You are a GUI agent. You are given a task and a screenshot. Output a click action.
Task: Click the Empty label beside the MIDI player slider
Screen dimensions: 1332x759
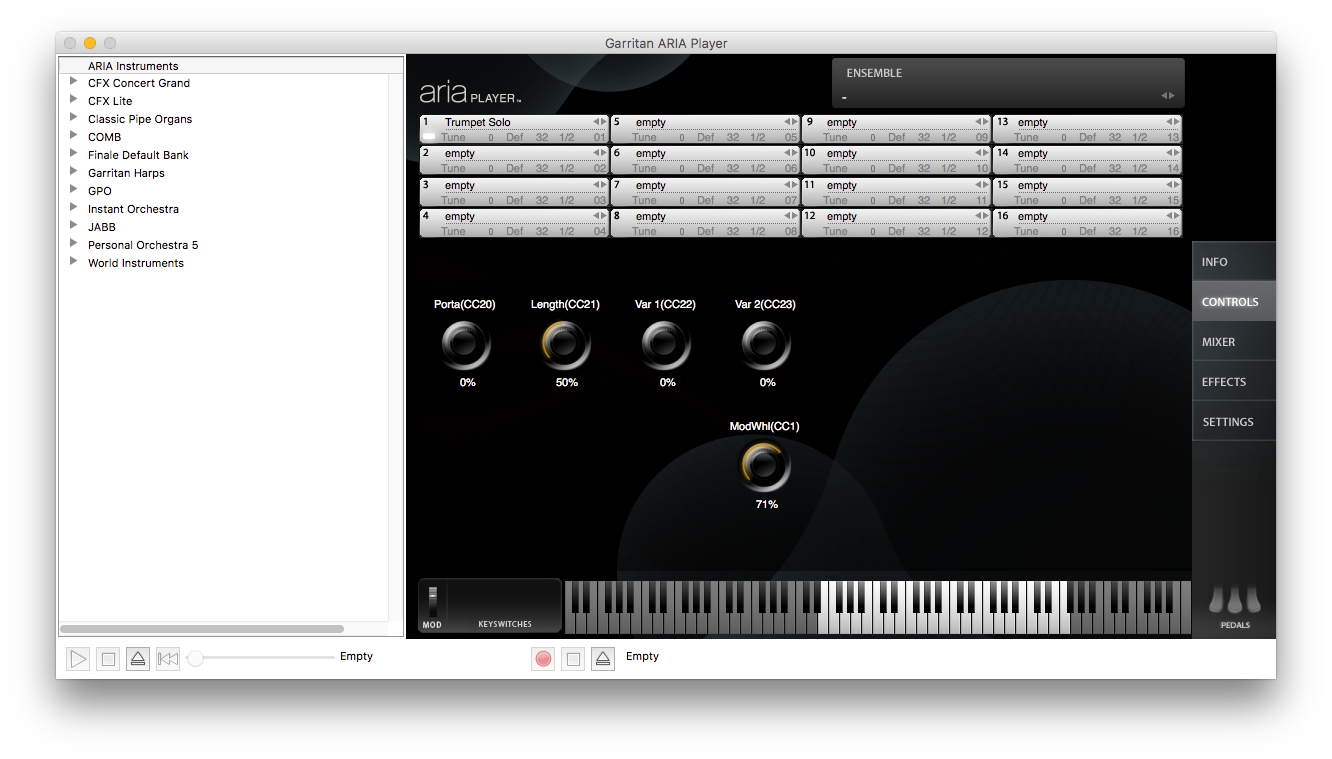(356, 656)
